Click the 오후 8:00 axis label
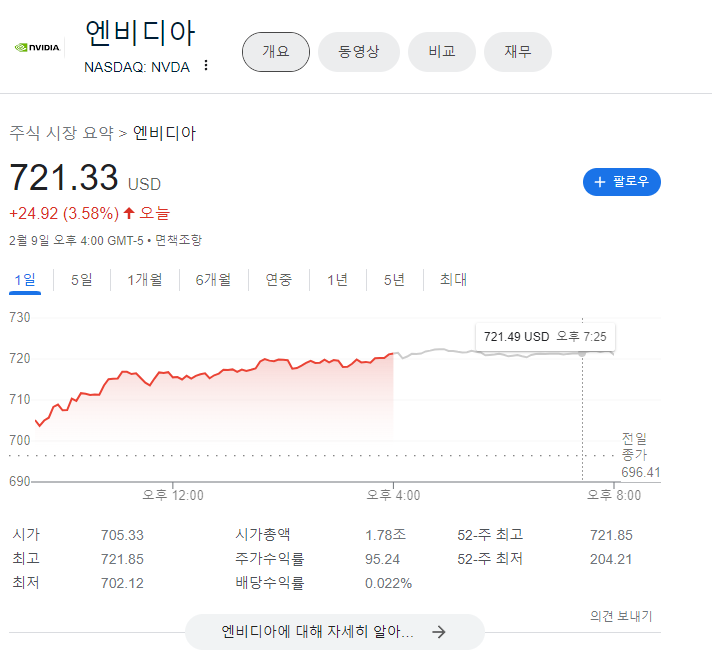The height and width of the screenshot is (655, 712). click(x=614, y=495)
